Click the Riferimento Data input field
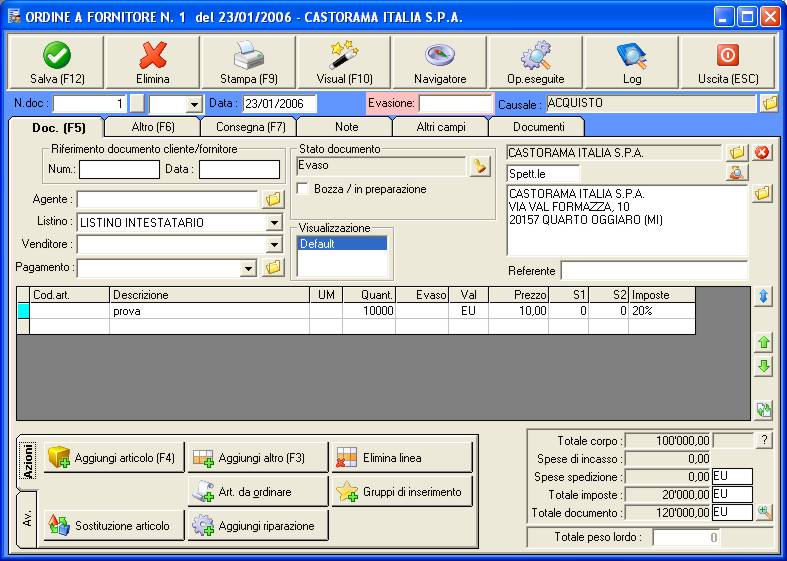The height and width of the screenshot is (561, 787). pos(239,170)
